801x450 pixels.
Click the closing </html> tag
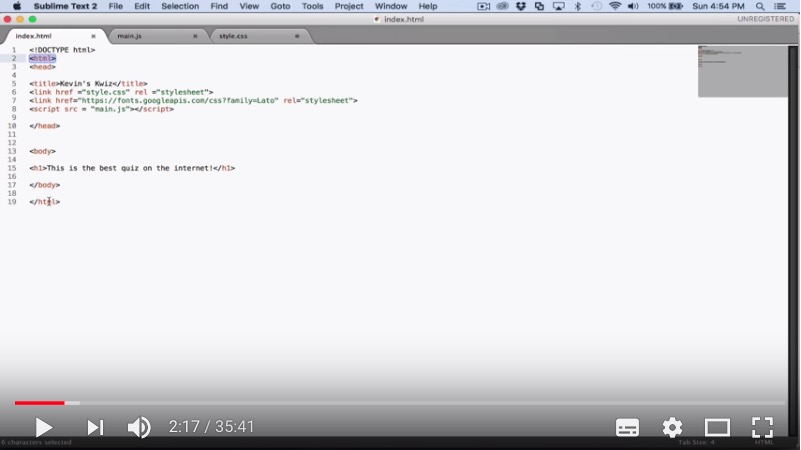pos(44,202)
